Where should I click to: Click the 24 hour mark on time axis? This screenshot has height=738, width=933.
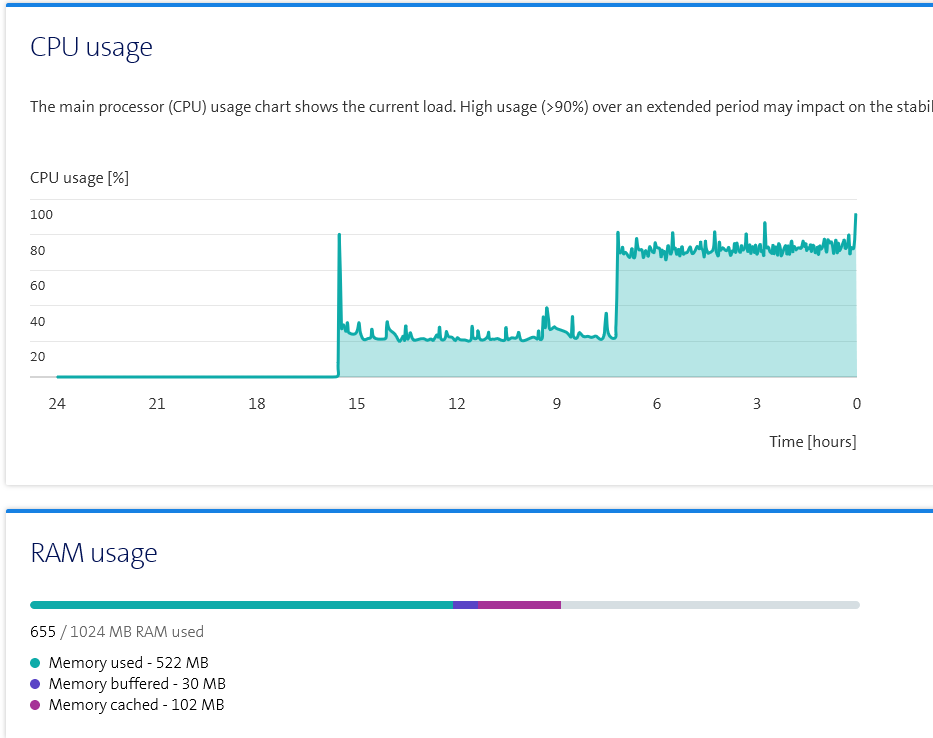click(57, 404)
